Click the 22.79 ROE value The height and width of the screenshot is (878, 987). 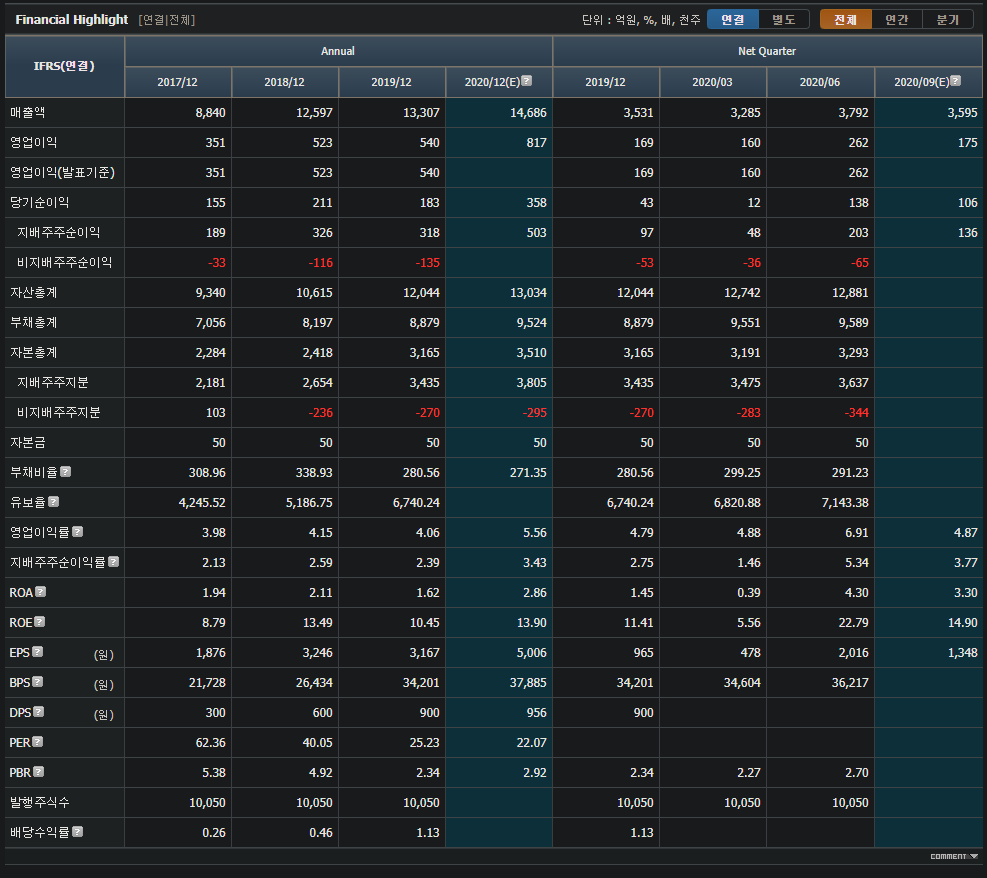(x=854, y=622)
